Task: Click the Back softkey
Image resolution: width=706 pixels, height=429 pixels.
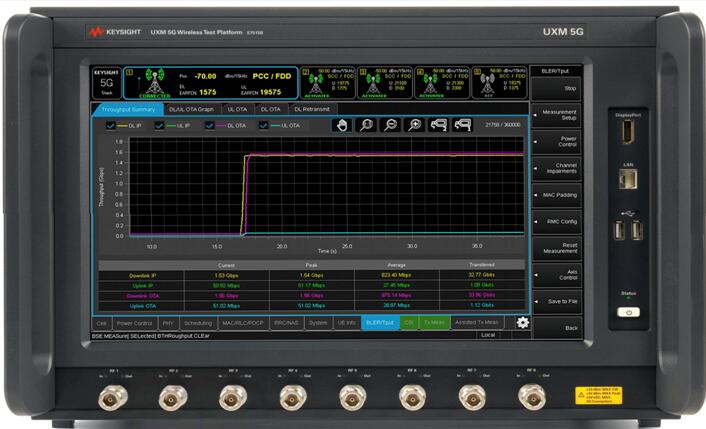Action: point(557,328)
